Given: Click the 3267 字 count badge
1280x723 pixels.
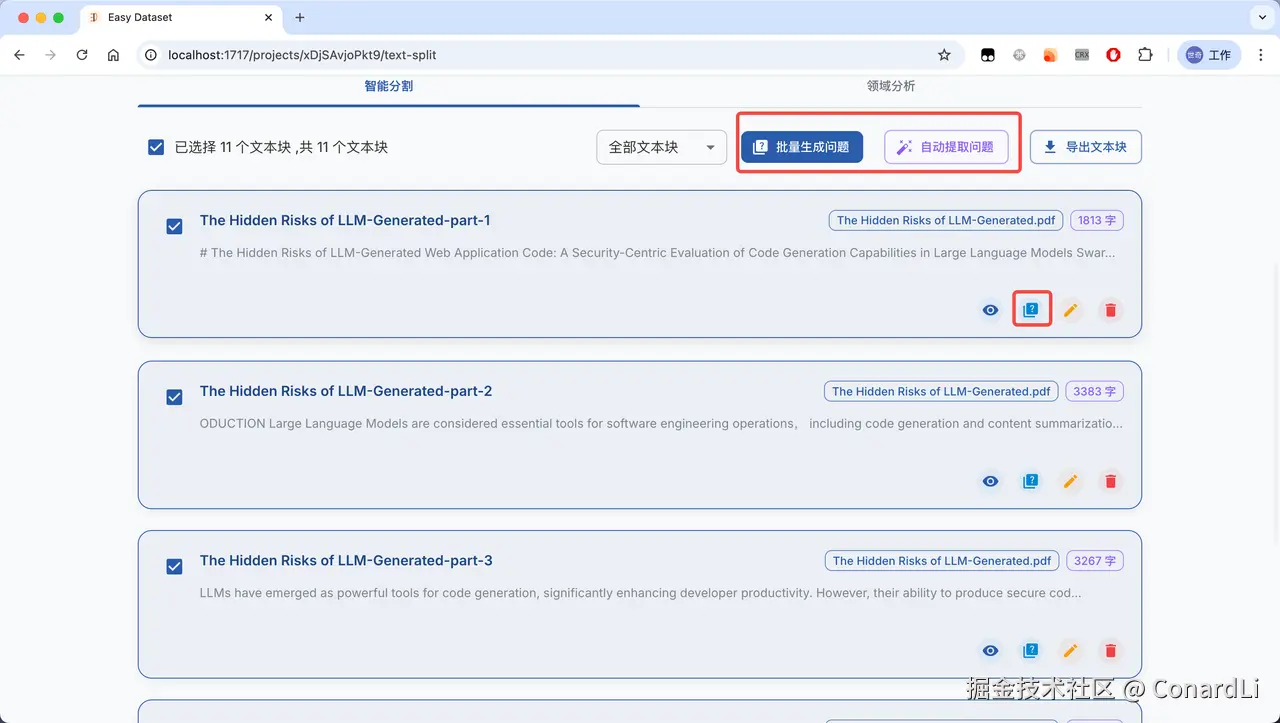Looking at the screenshot, I should [1095, 561].
